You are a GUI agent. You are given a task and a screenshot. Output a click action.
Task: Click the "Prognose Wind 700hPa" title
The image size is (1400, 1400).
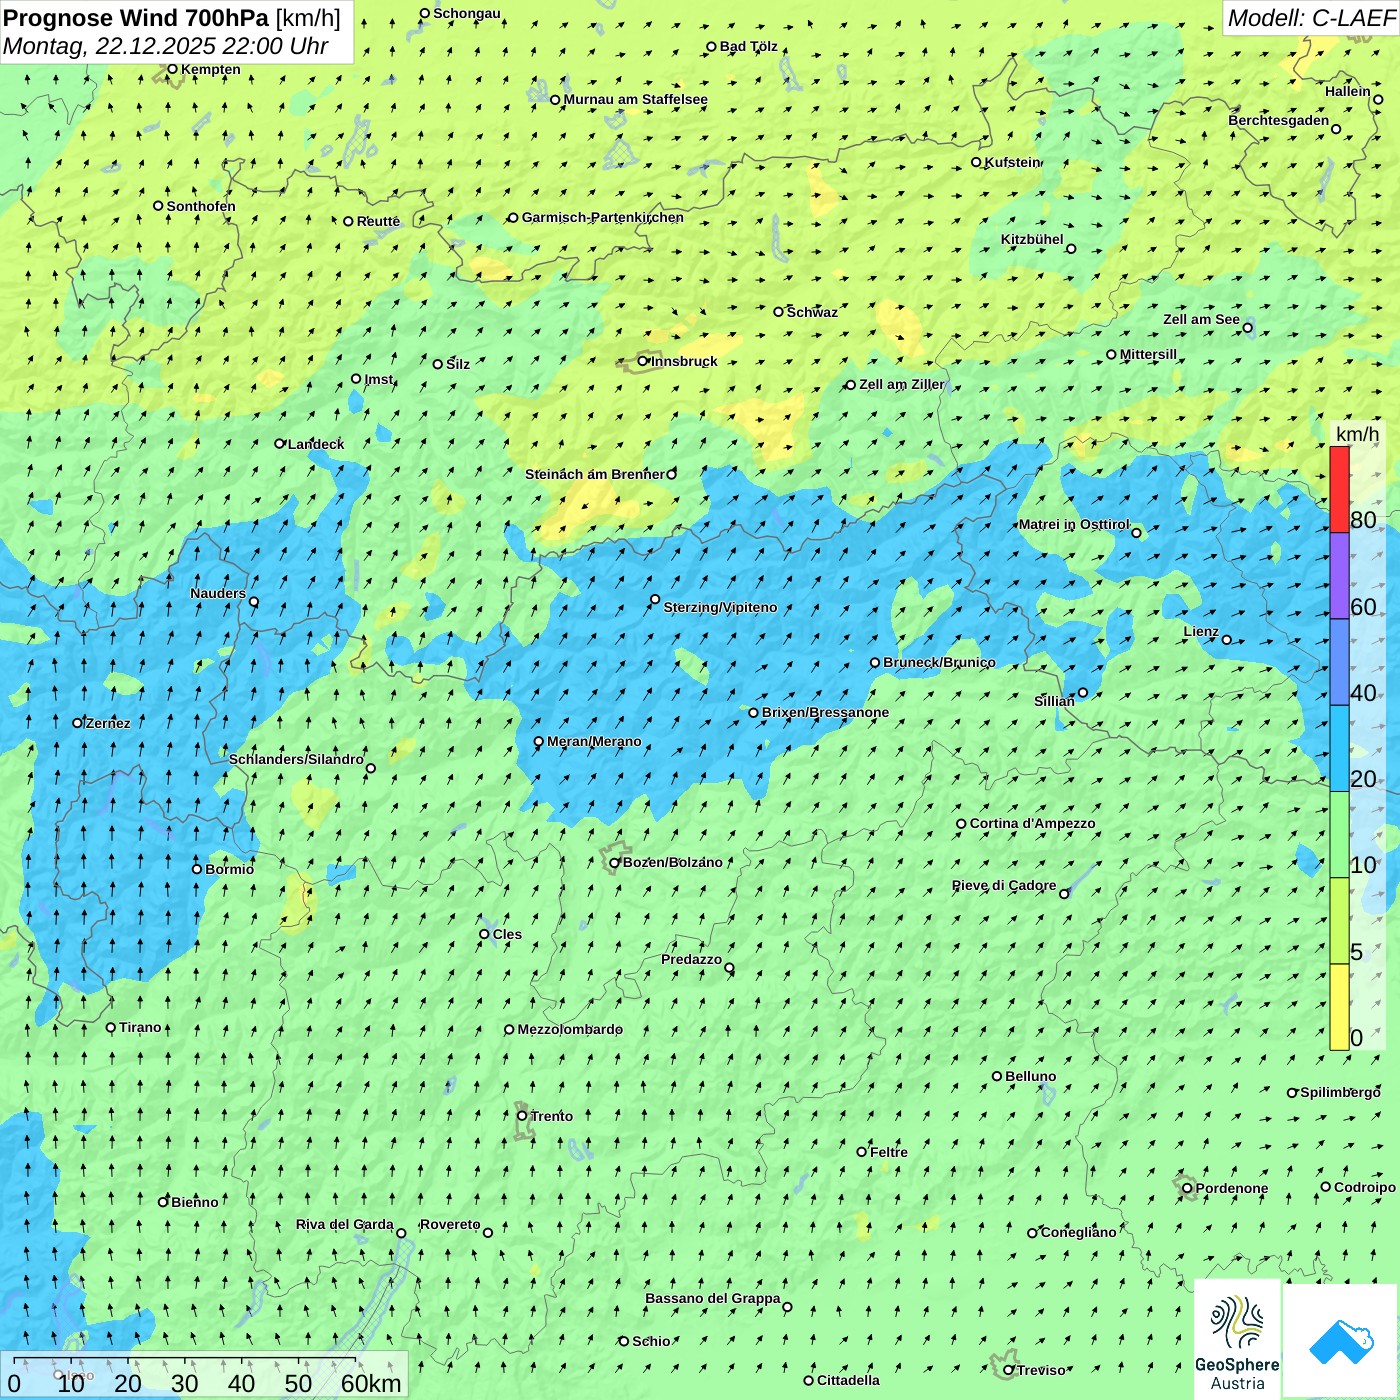point(136,18)
